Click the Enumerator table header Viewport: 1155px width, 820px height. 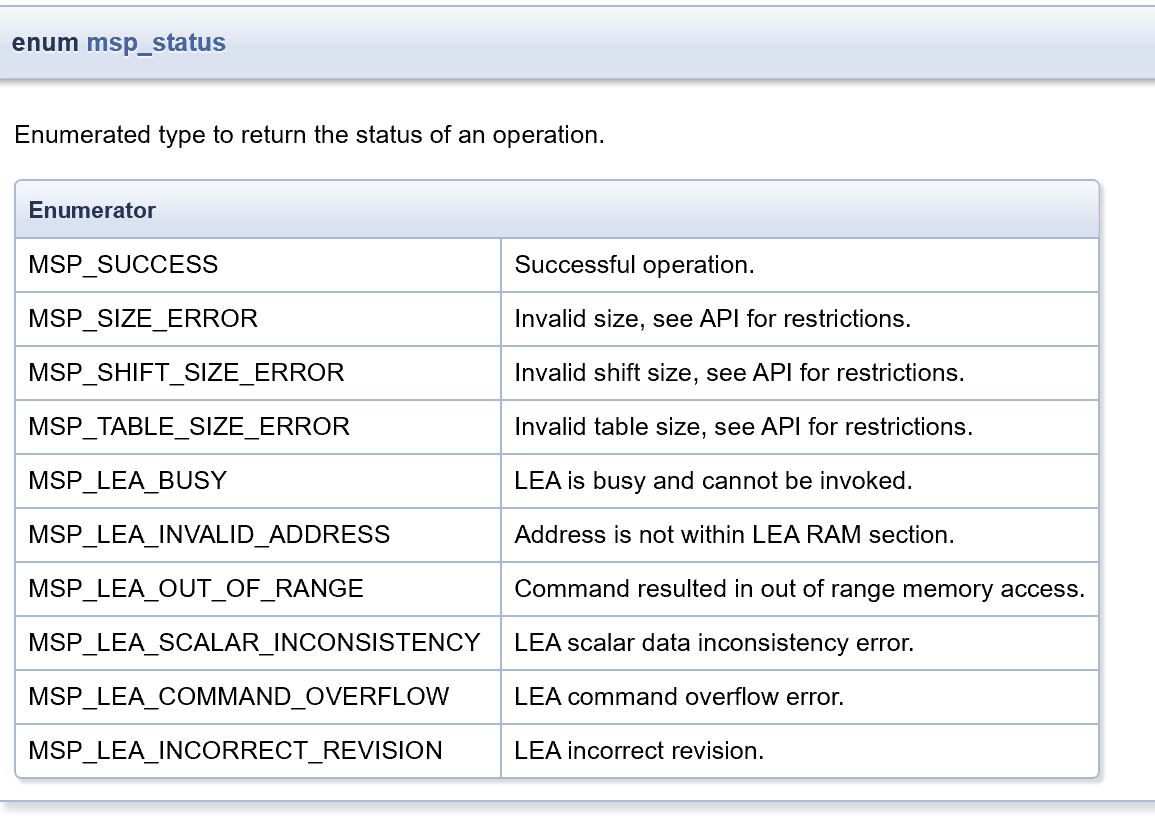point(92,210)
